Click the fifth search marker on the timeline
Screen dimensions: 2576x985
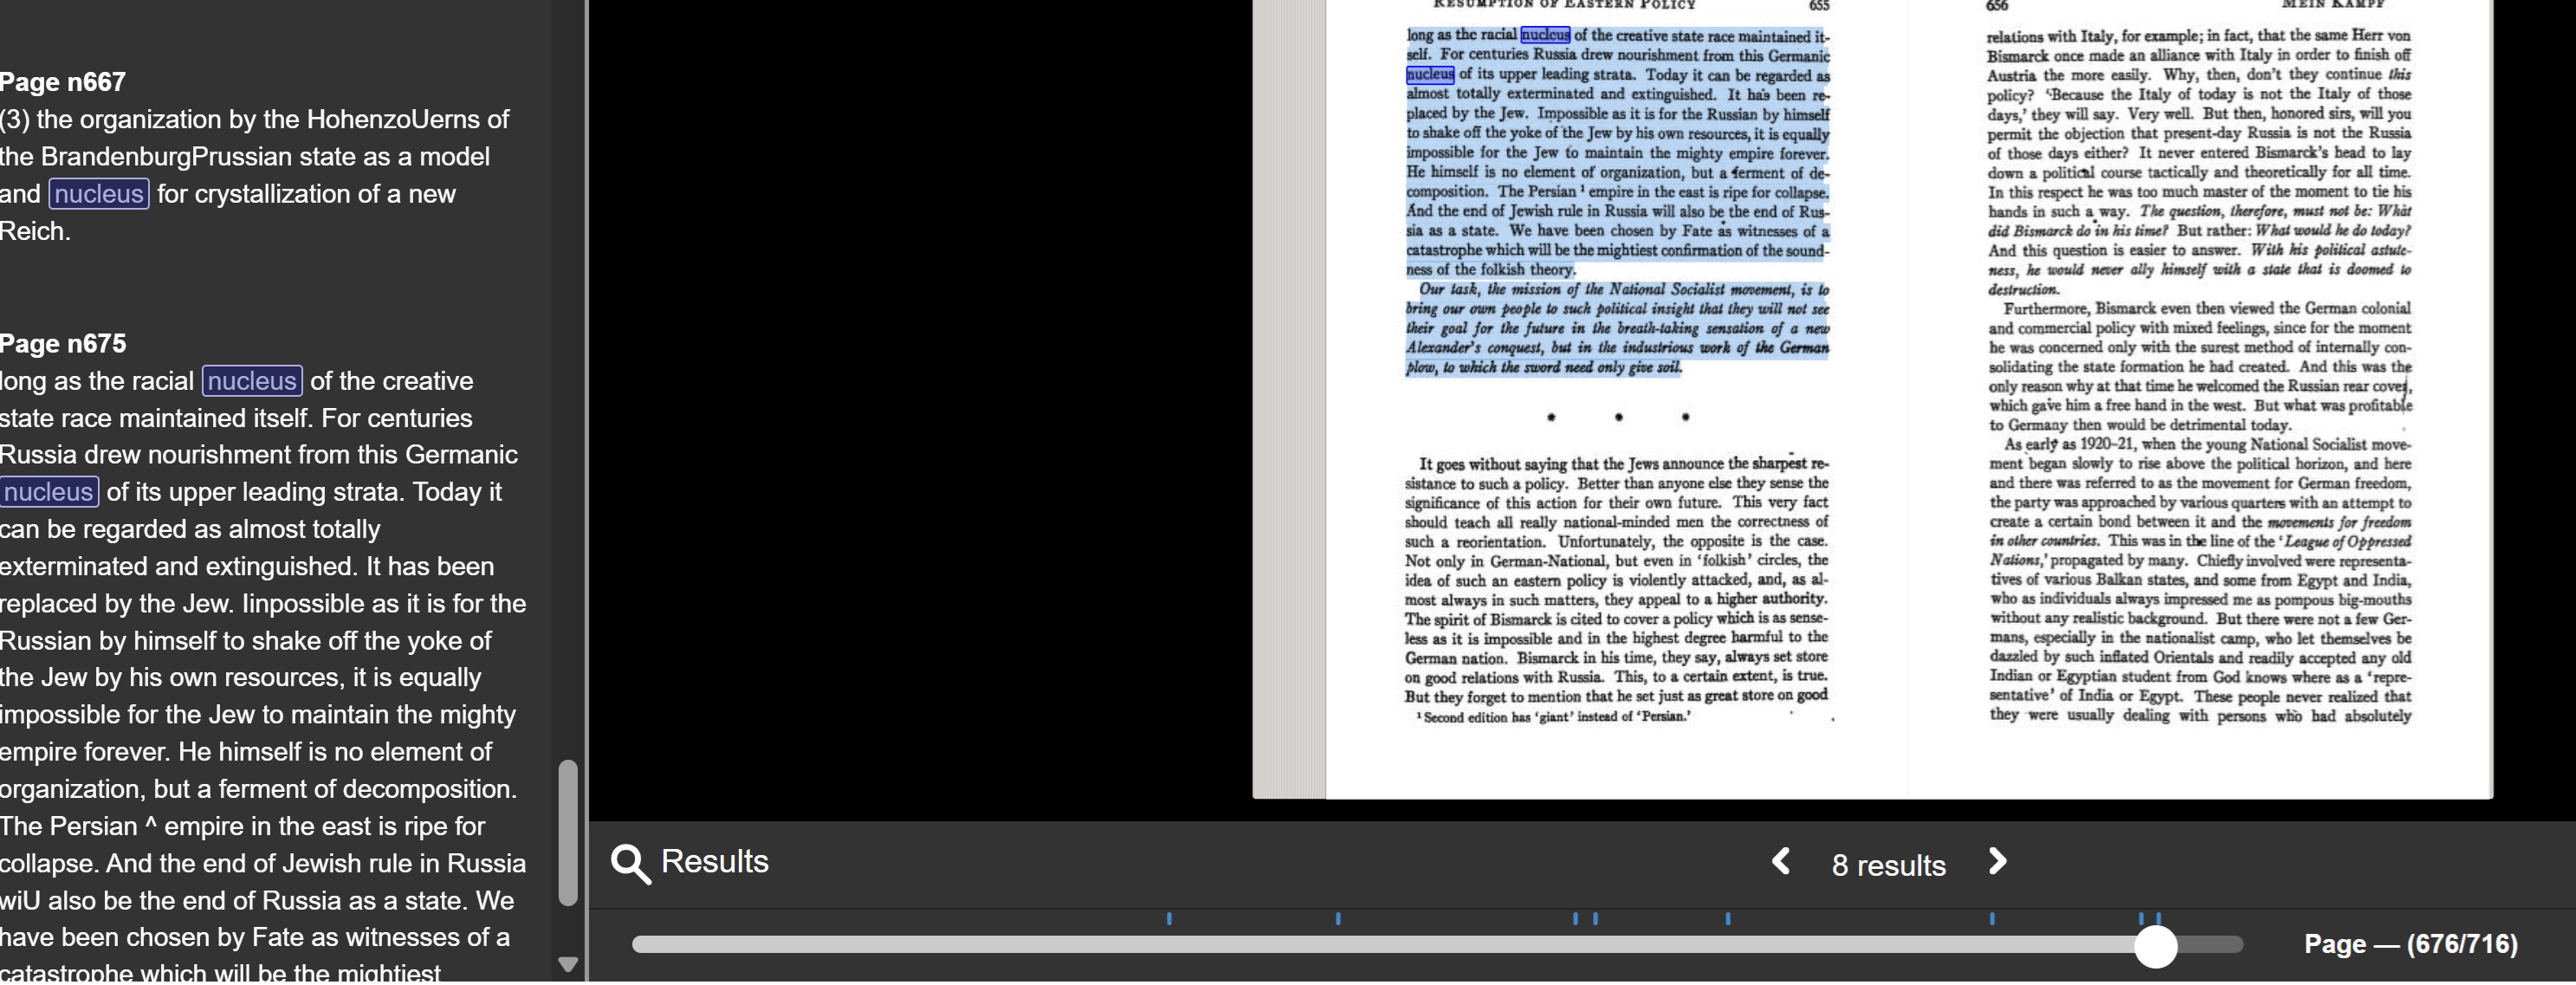tap(1728, 918)
